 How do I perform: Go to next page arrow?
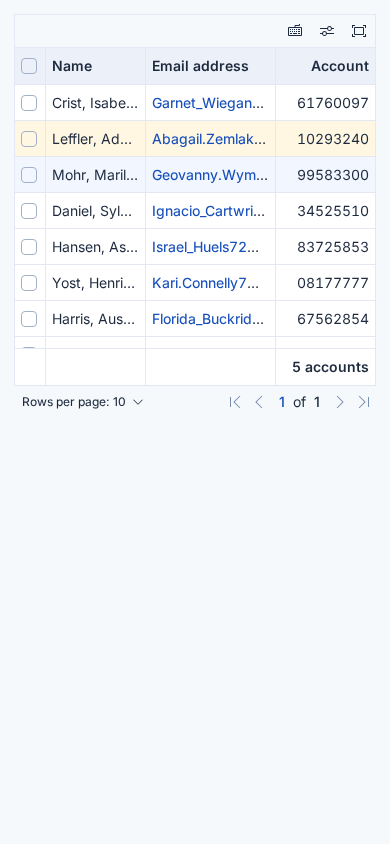click(x=339, y=402)
